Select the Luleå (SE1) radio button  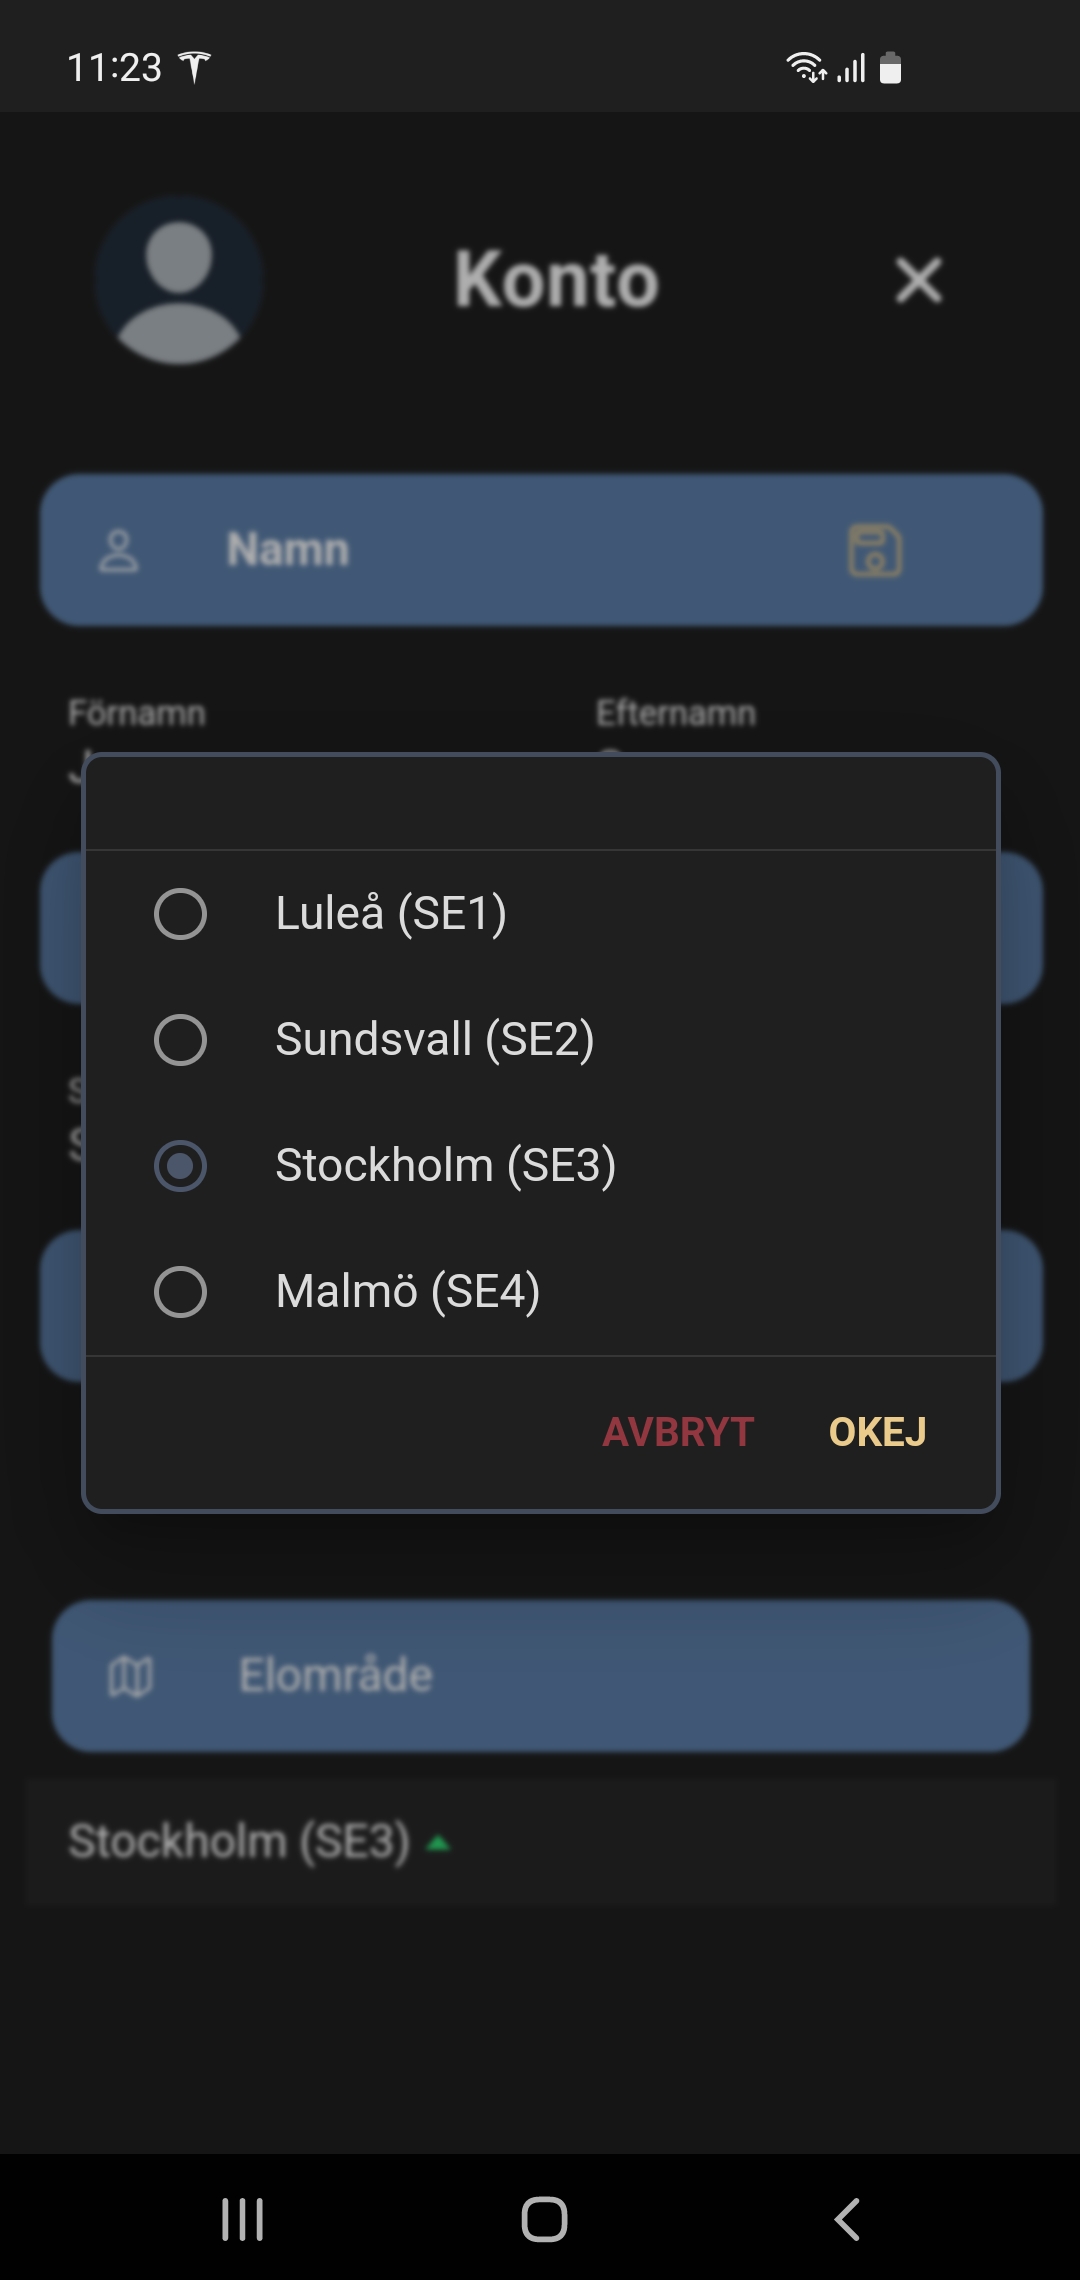coord(181,913)
